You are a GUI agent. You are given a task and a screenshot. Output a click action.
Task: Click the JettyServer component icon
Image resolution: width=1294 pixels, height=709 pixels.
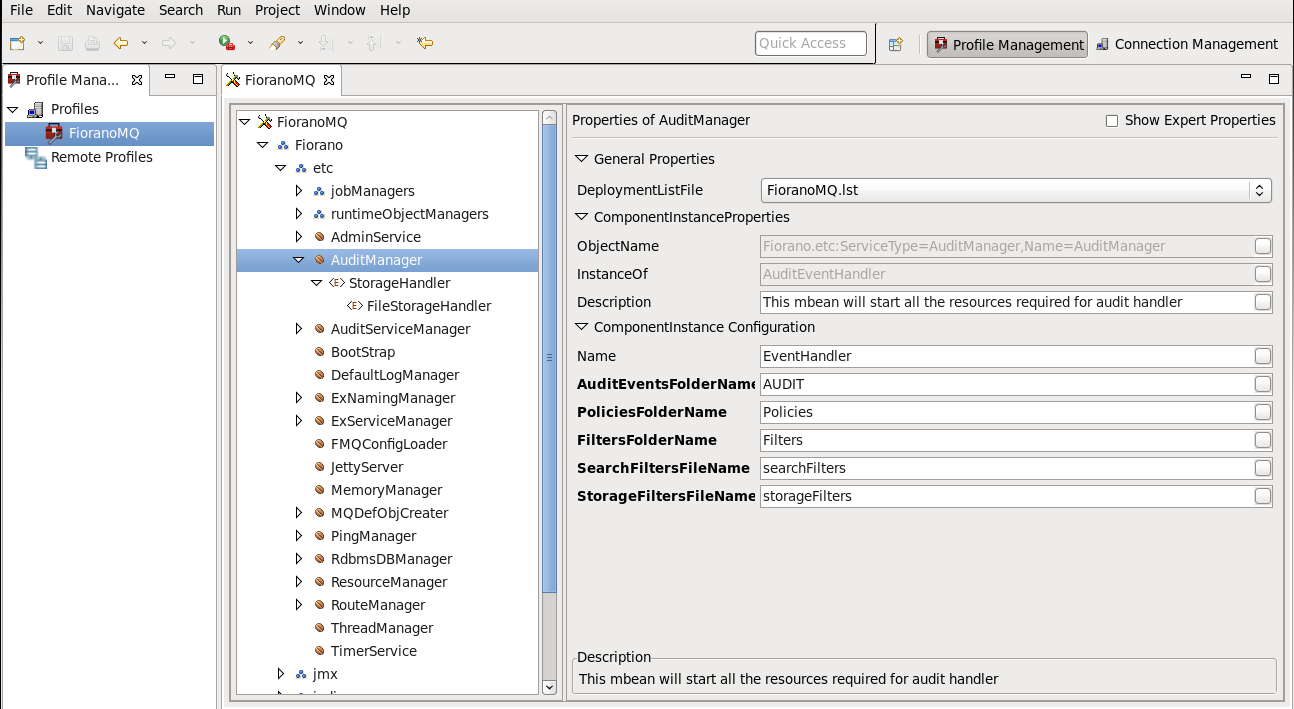(x=319, y=467)
